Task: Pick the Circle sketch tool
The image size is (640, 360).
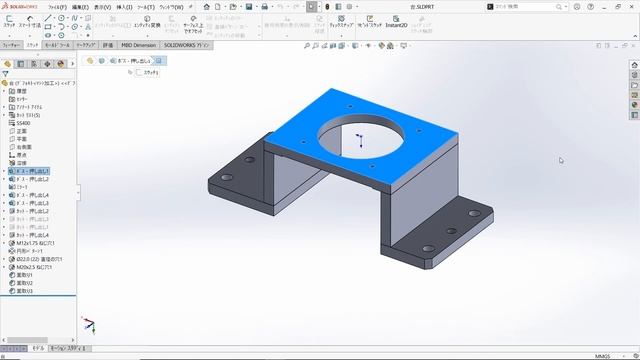Action: (61, 18)
